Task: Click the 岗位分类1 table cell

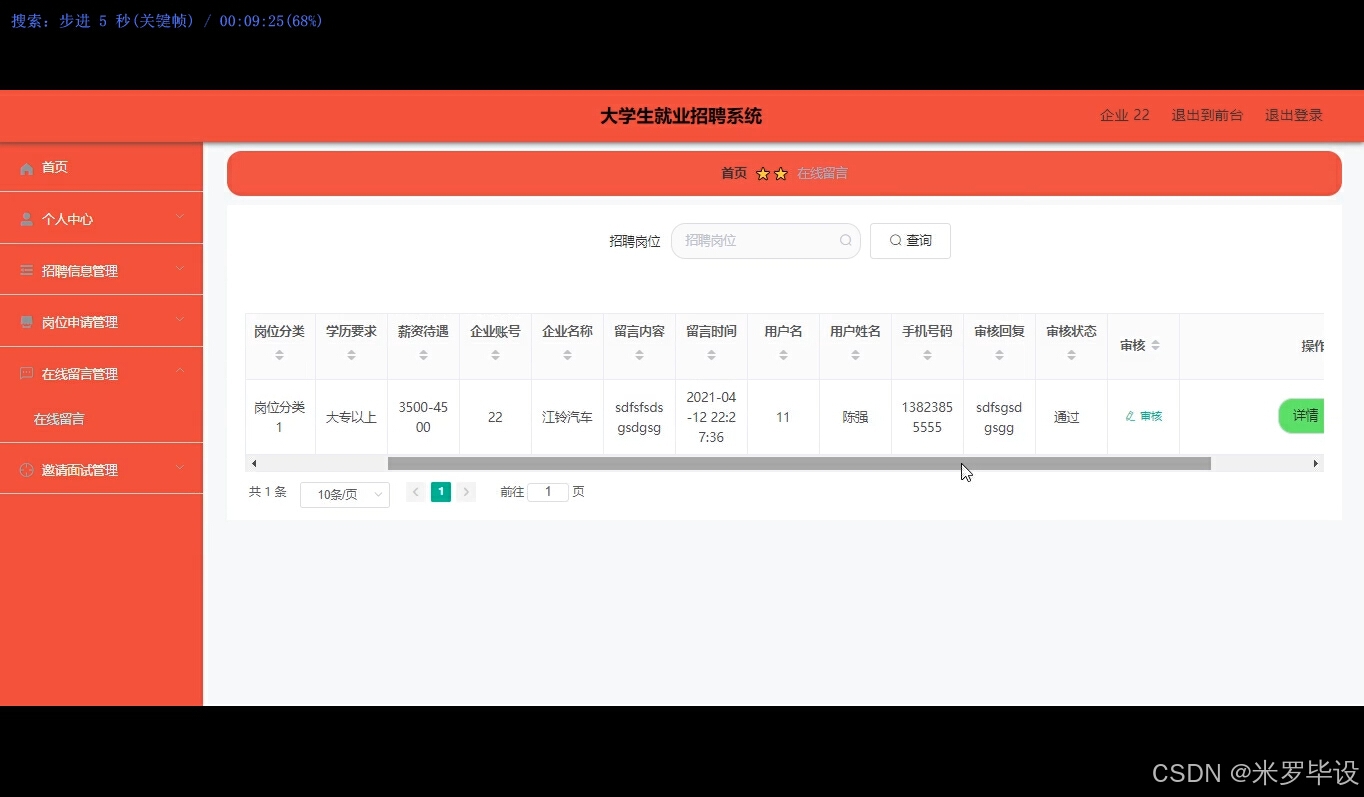Action: pyautogui.click(x=279, y=417)
